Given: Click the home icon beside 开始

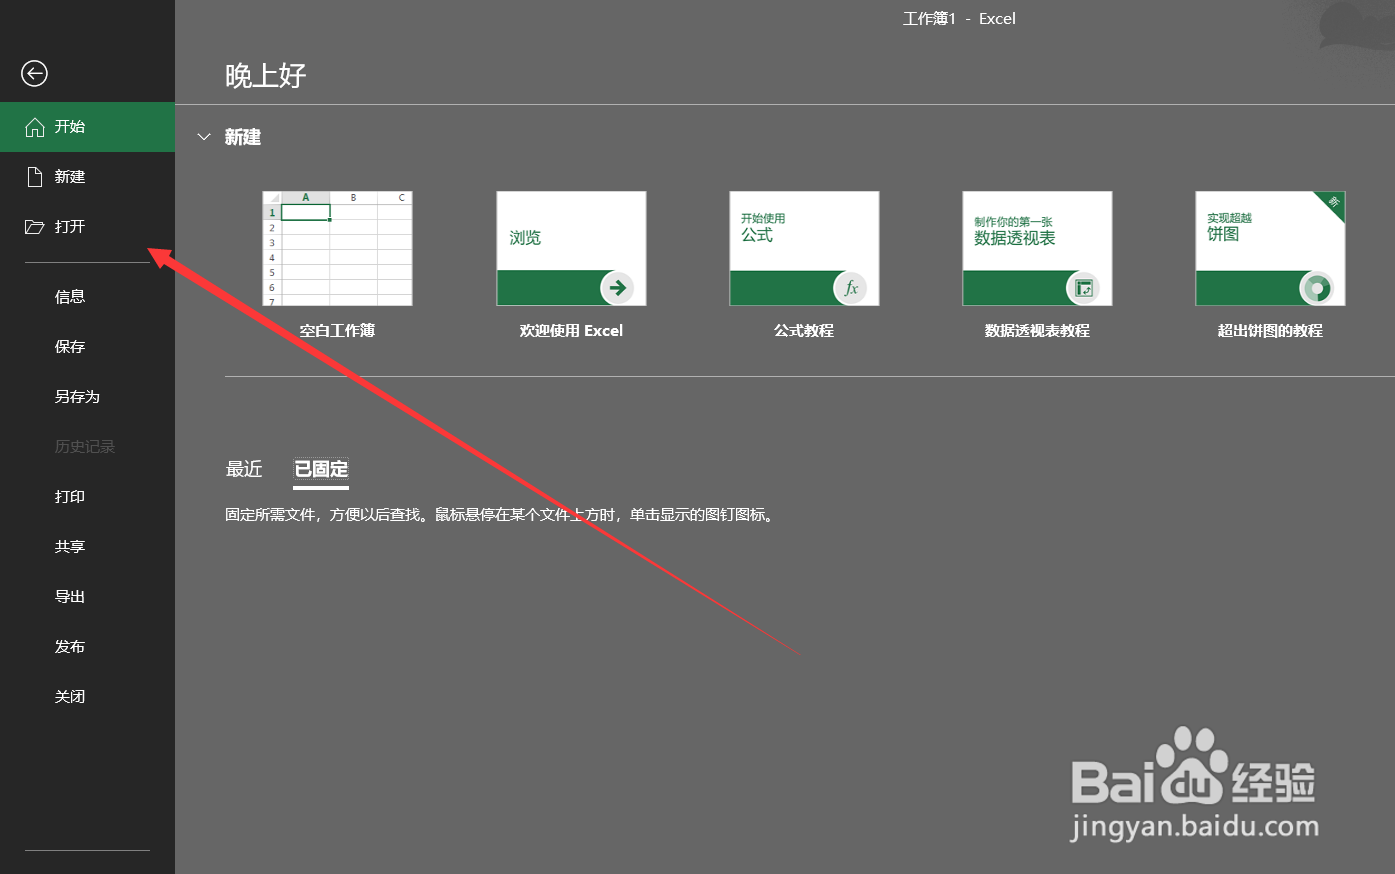Looking at the screenshot, I should pos(35,127).
